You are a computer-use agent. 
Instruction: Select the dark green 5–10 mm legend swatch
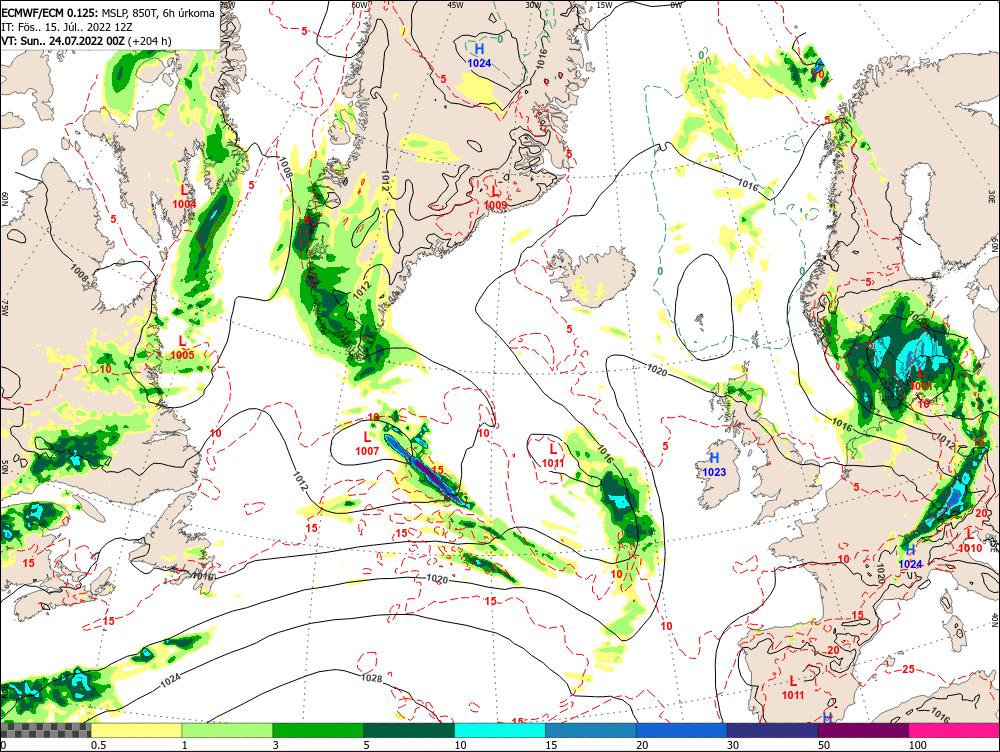[x=409, y=730]
